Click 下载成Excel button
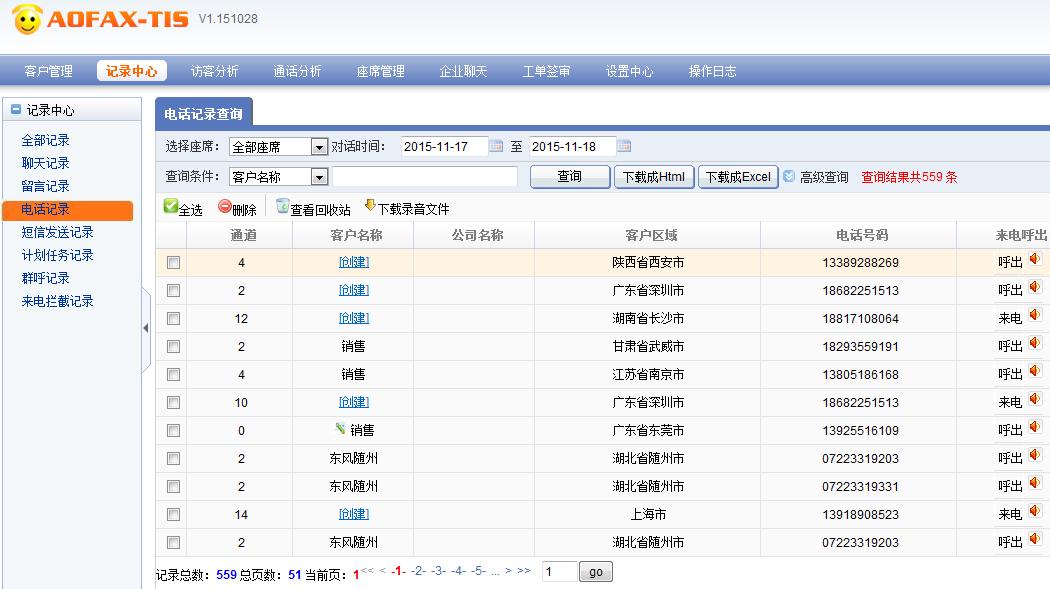Screen dimensions: 1050x589 737,177
